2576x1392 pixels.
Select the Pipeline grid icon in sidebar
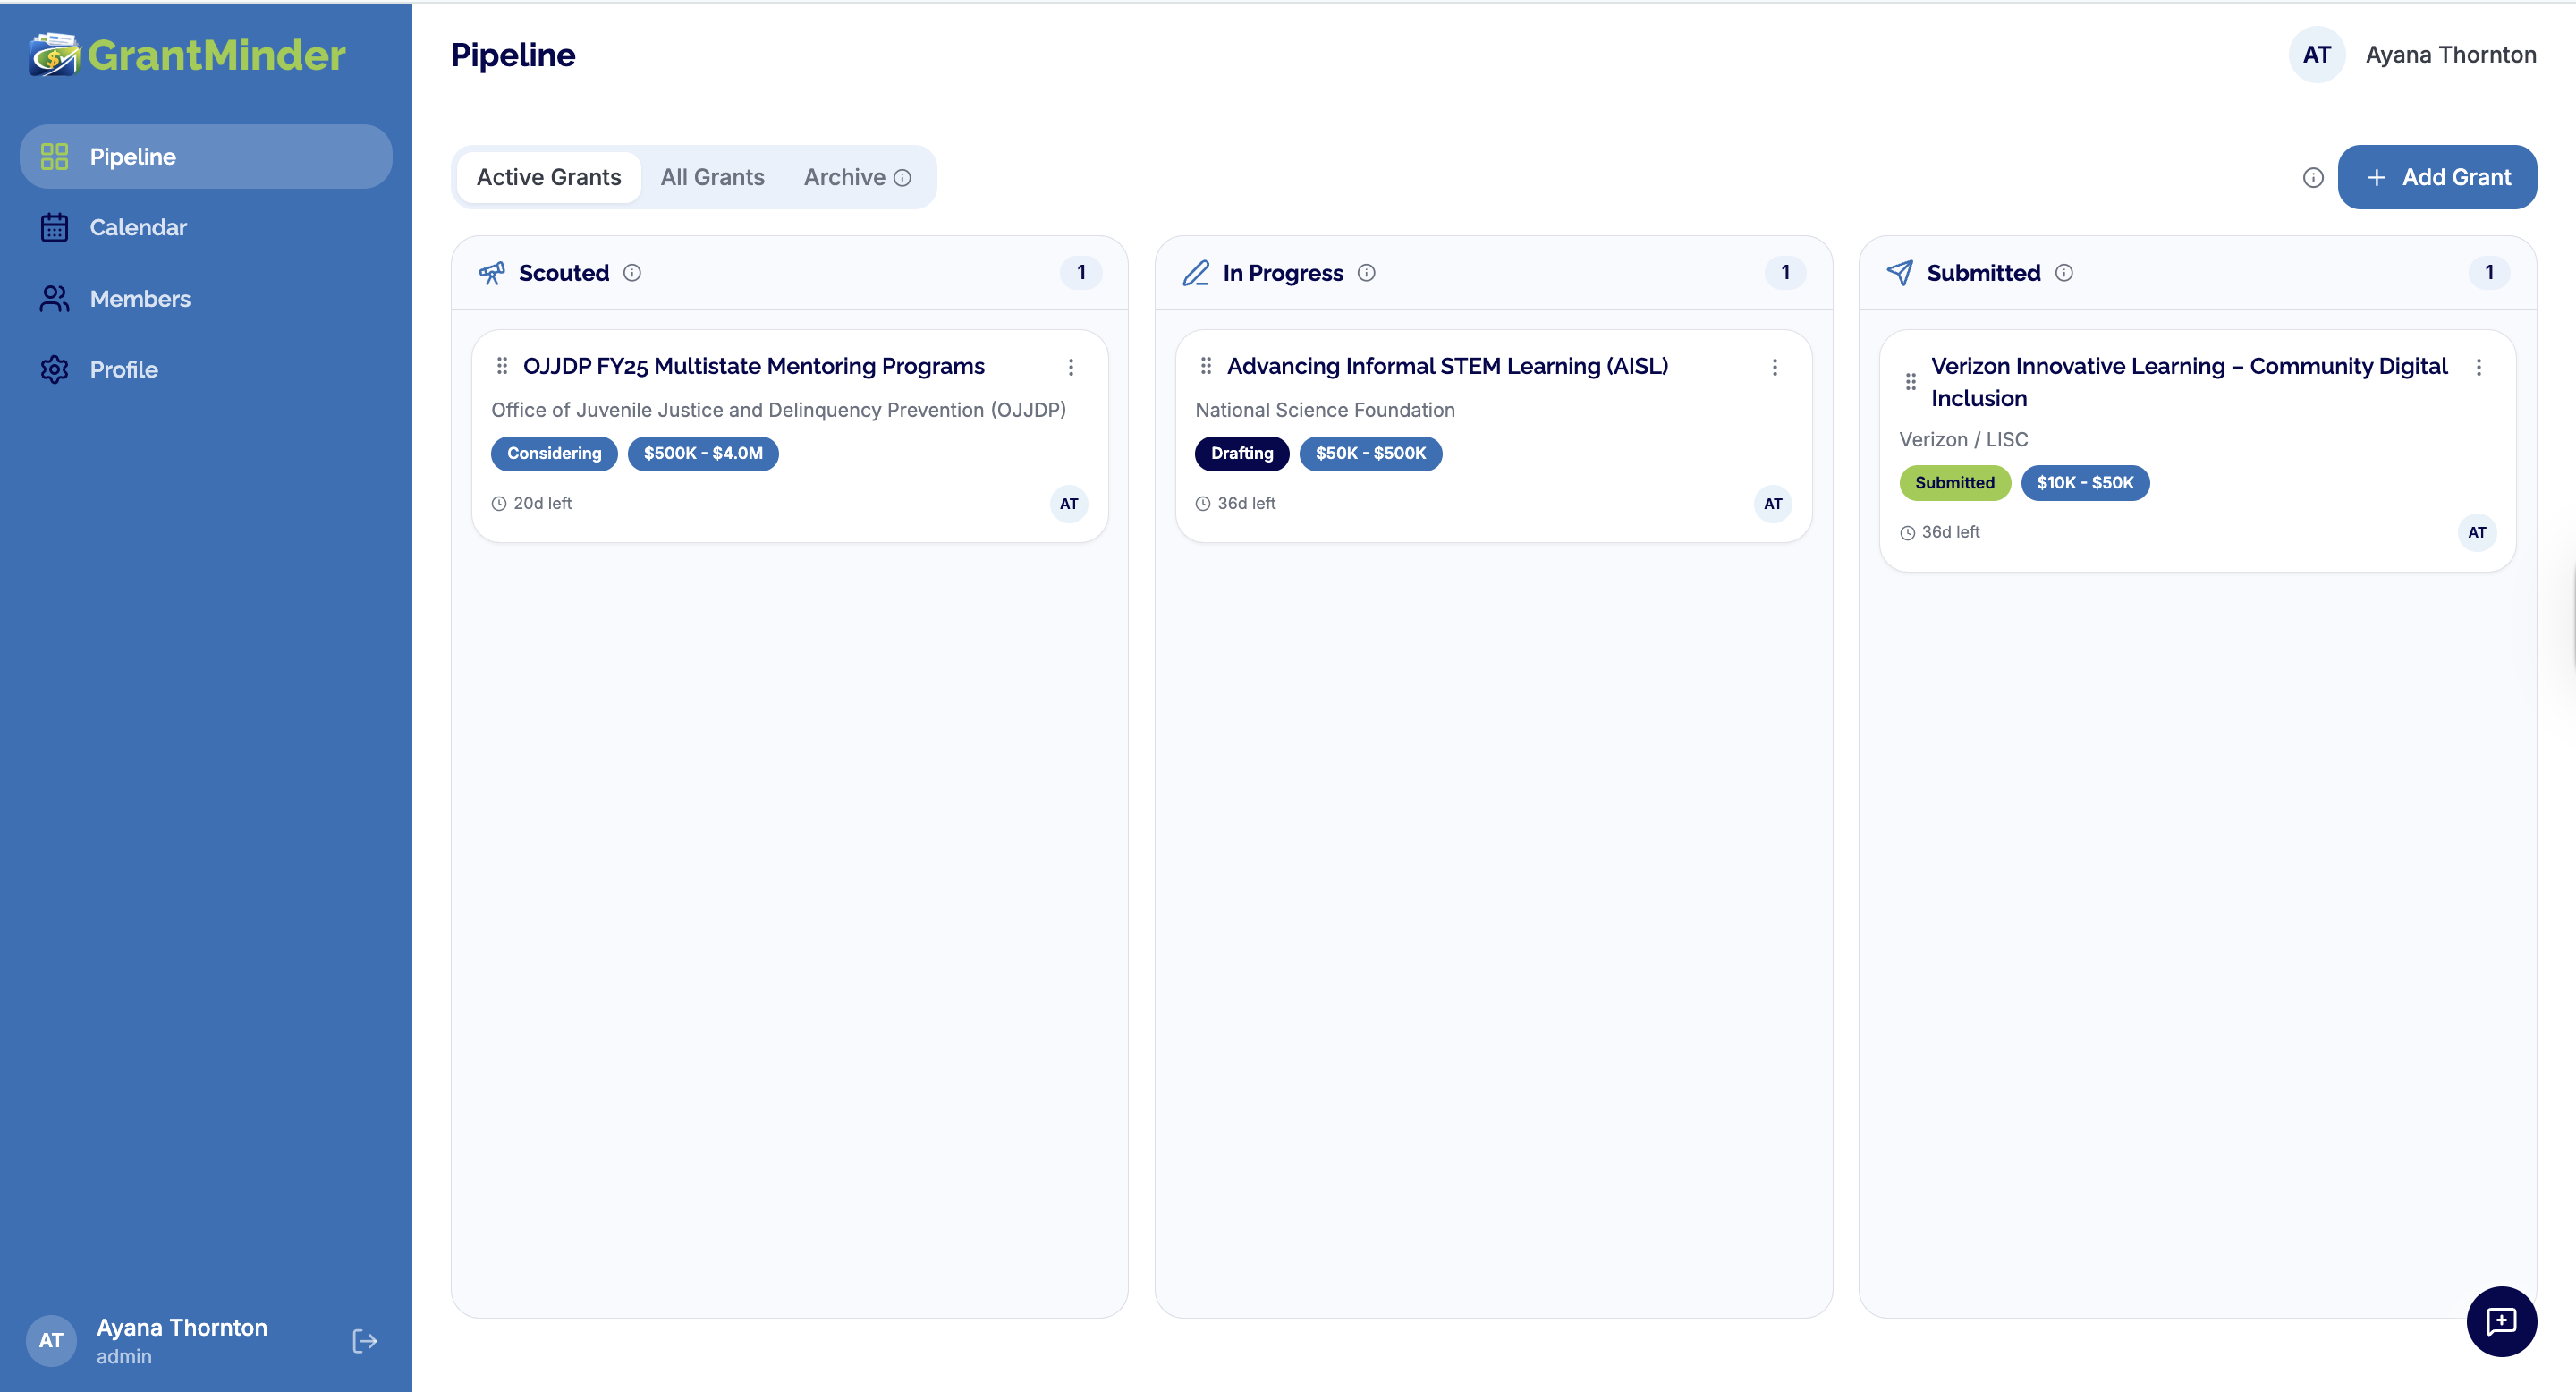54,156
